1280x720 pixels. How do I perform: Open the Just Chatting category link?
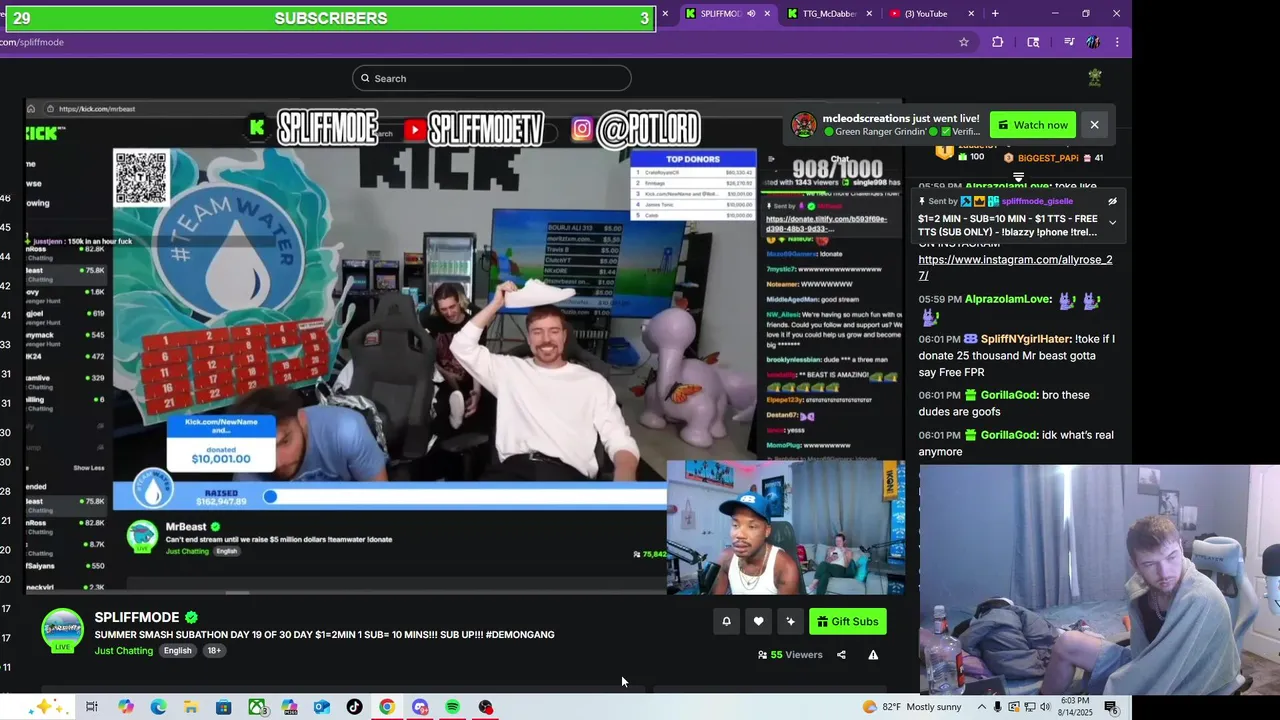124,651
